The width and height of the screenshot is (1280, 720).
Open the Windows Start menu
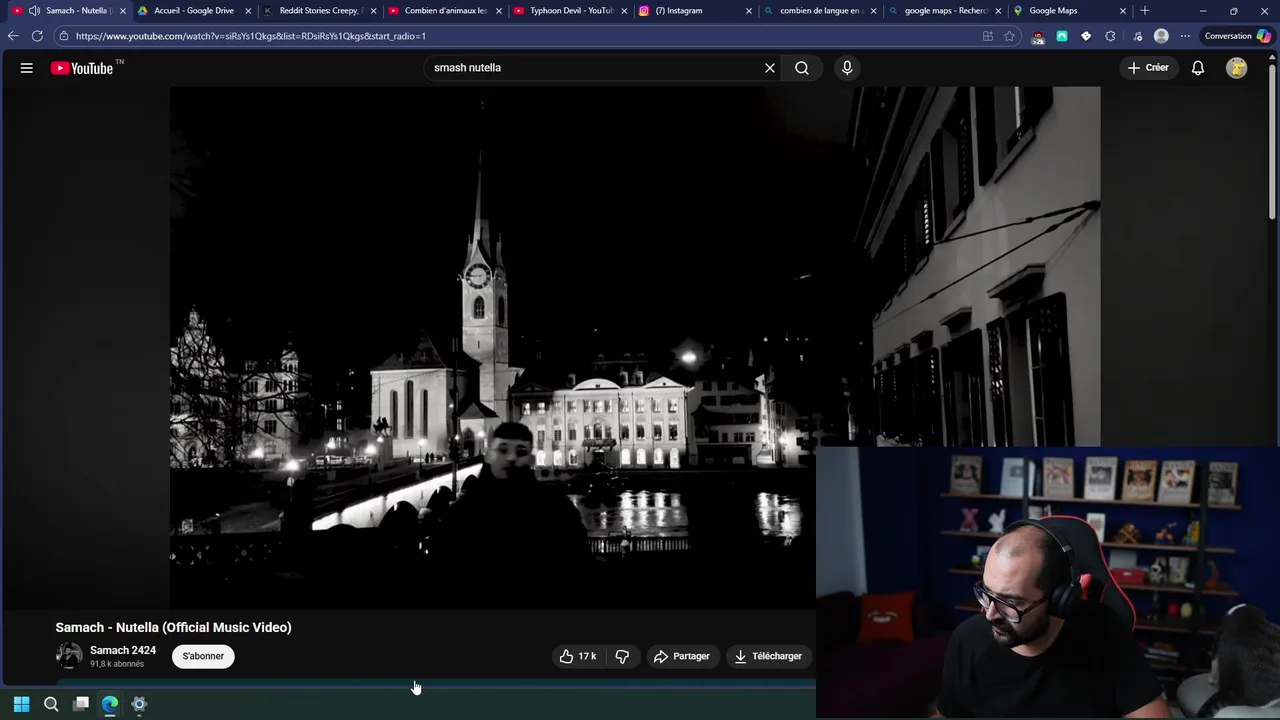click(x=21, y=704)
